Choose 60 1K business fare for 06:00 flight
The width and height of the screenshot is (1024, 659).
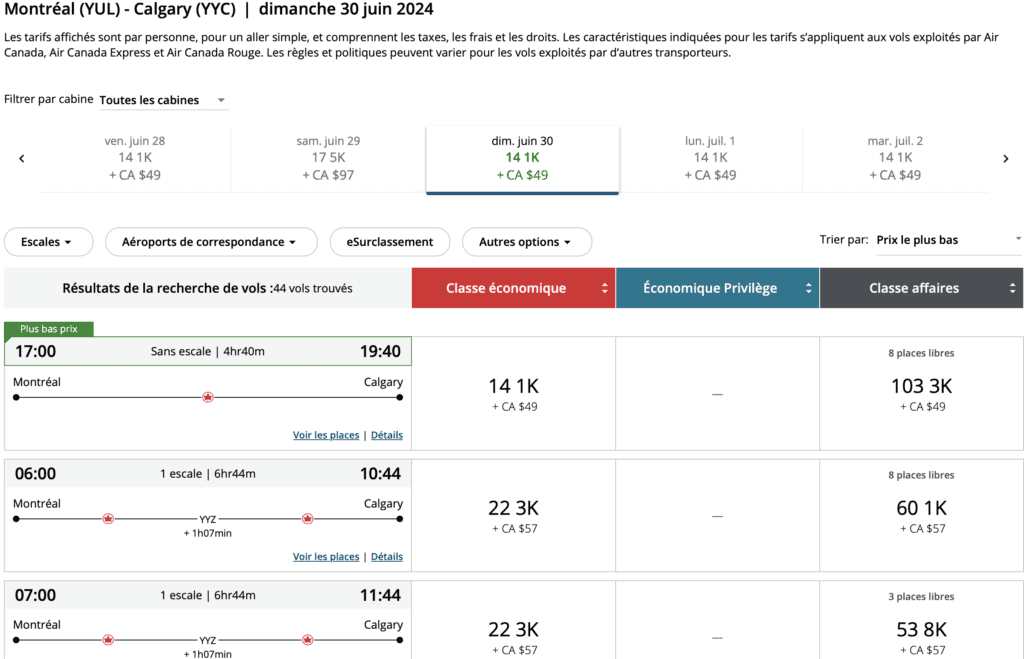click(921, 514)
